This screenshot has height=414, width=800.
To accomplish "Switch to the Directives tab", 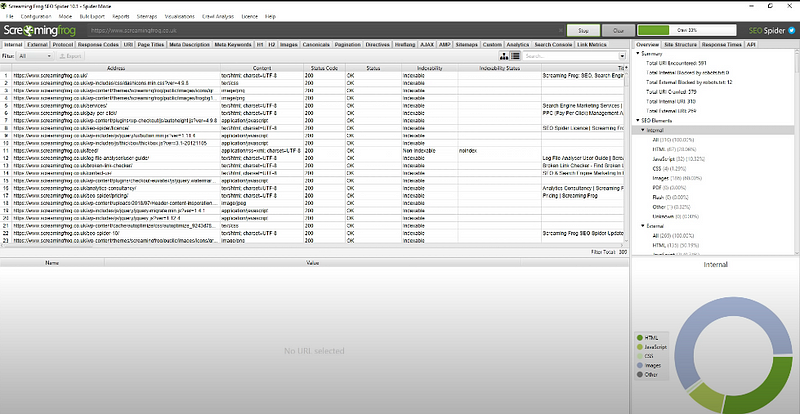I will 378,45.
